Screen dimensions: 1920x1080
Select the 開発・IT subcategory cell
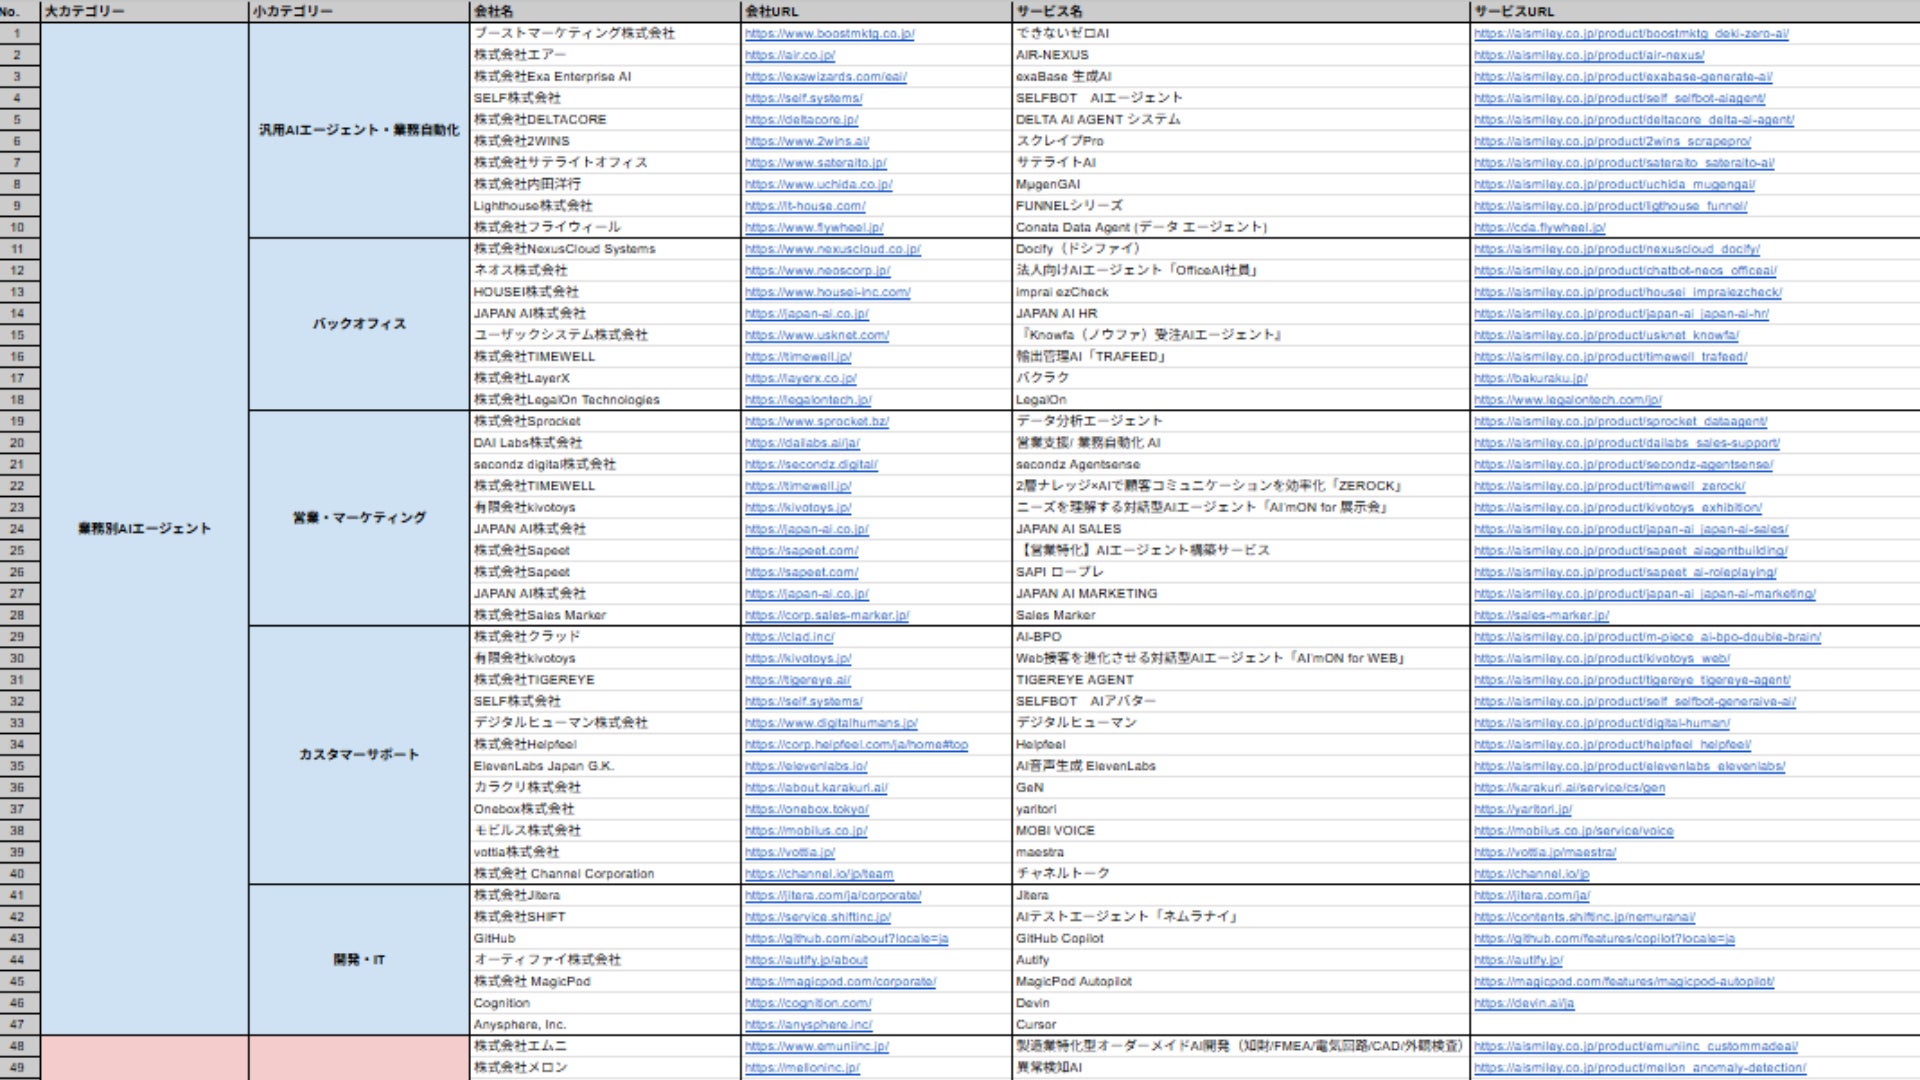pyautogui.click(x=359, y=960)
